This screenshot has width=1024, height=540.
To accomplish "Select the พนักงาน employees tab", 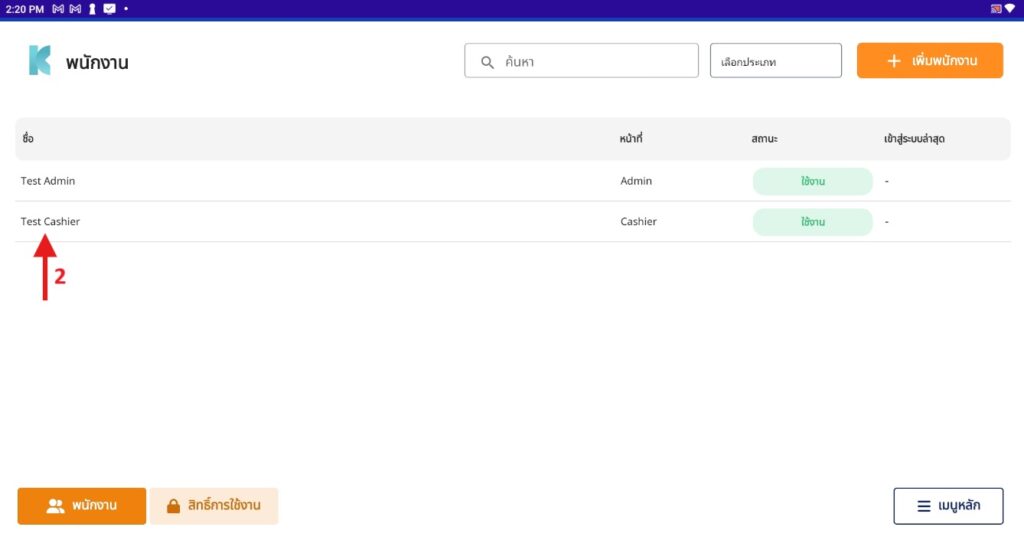I will click(x=82, y=506).
